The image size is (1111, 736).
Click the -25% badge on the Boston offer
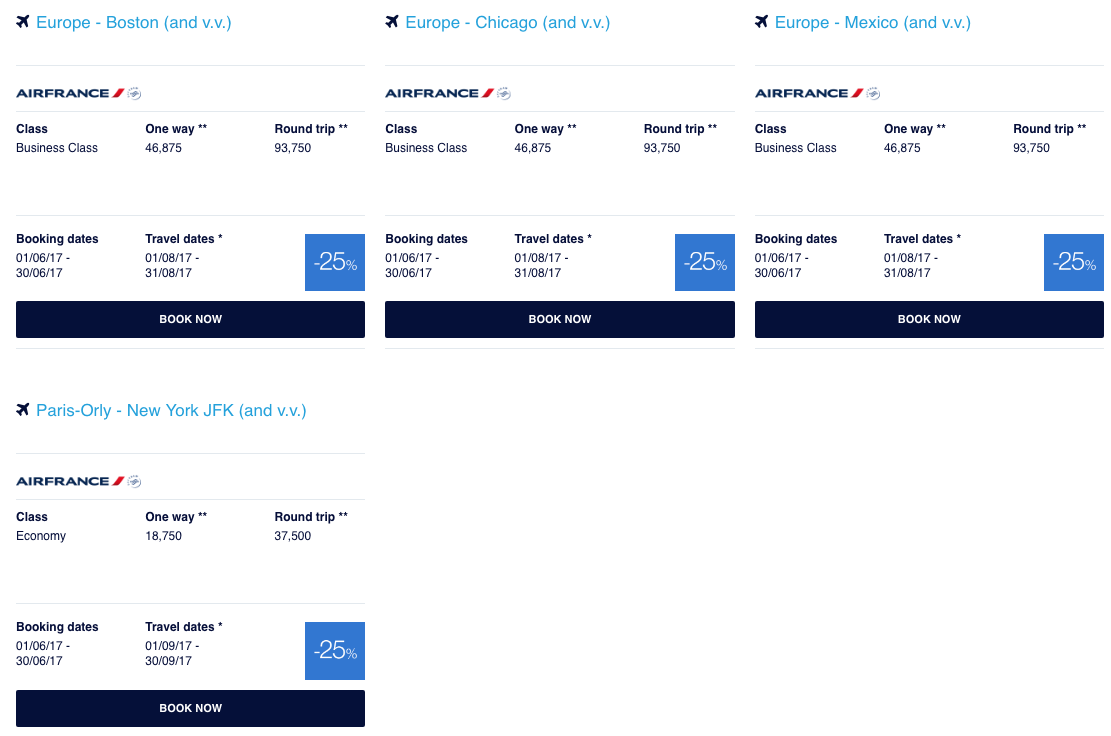pyautogui.click(x=335, y=262)
